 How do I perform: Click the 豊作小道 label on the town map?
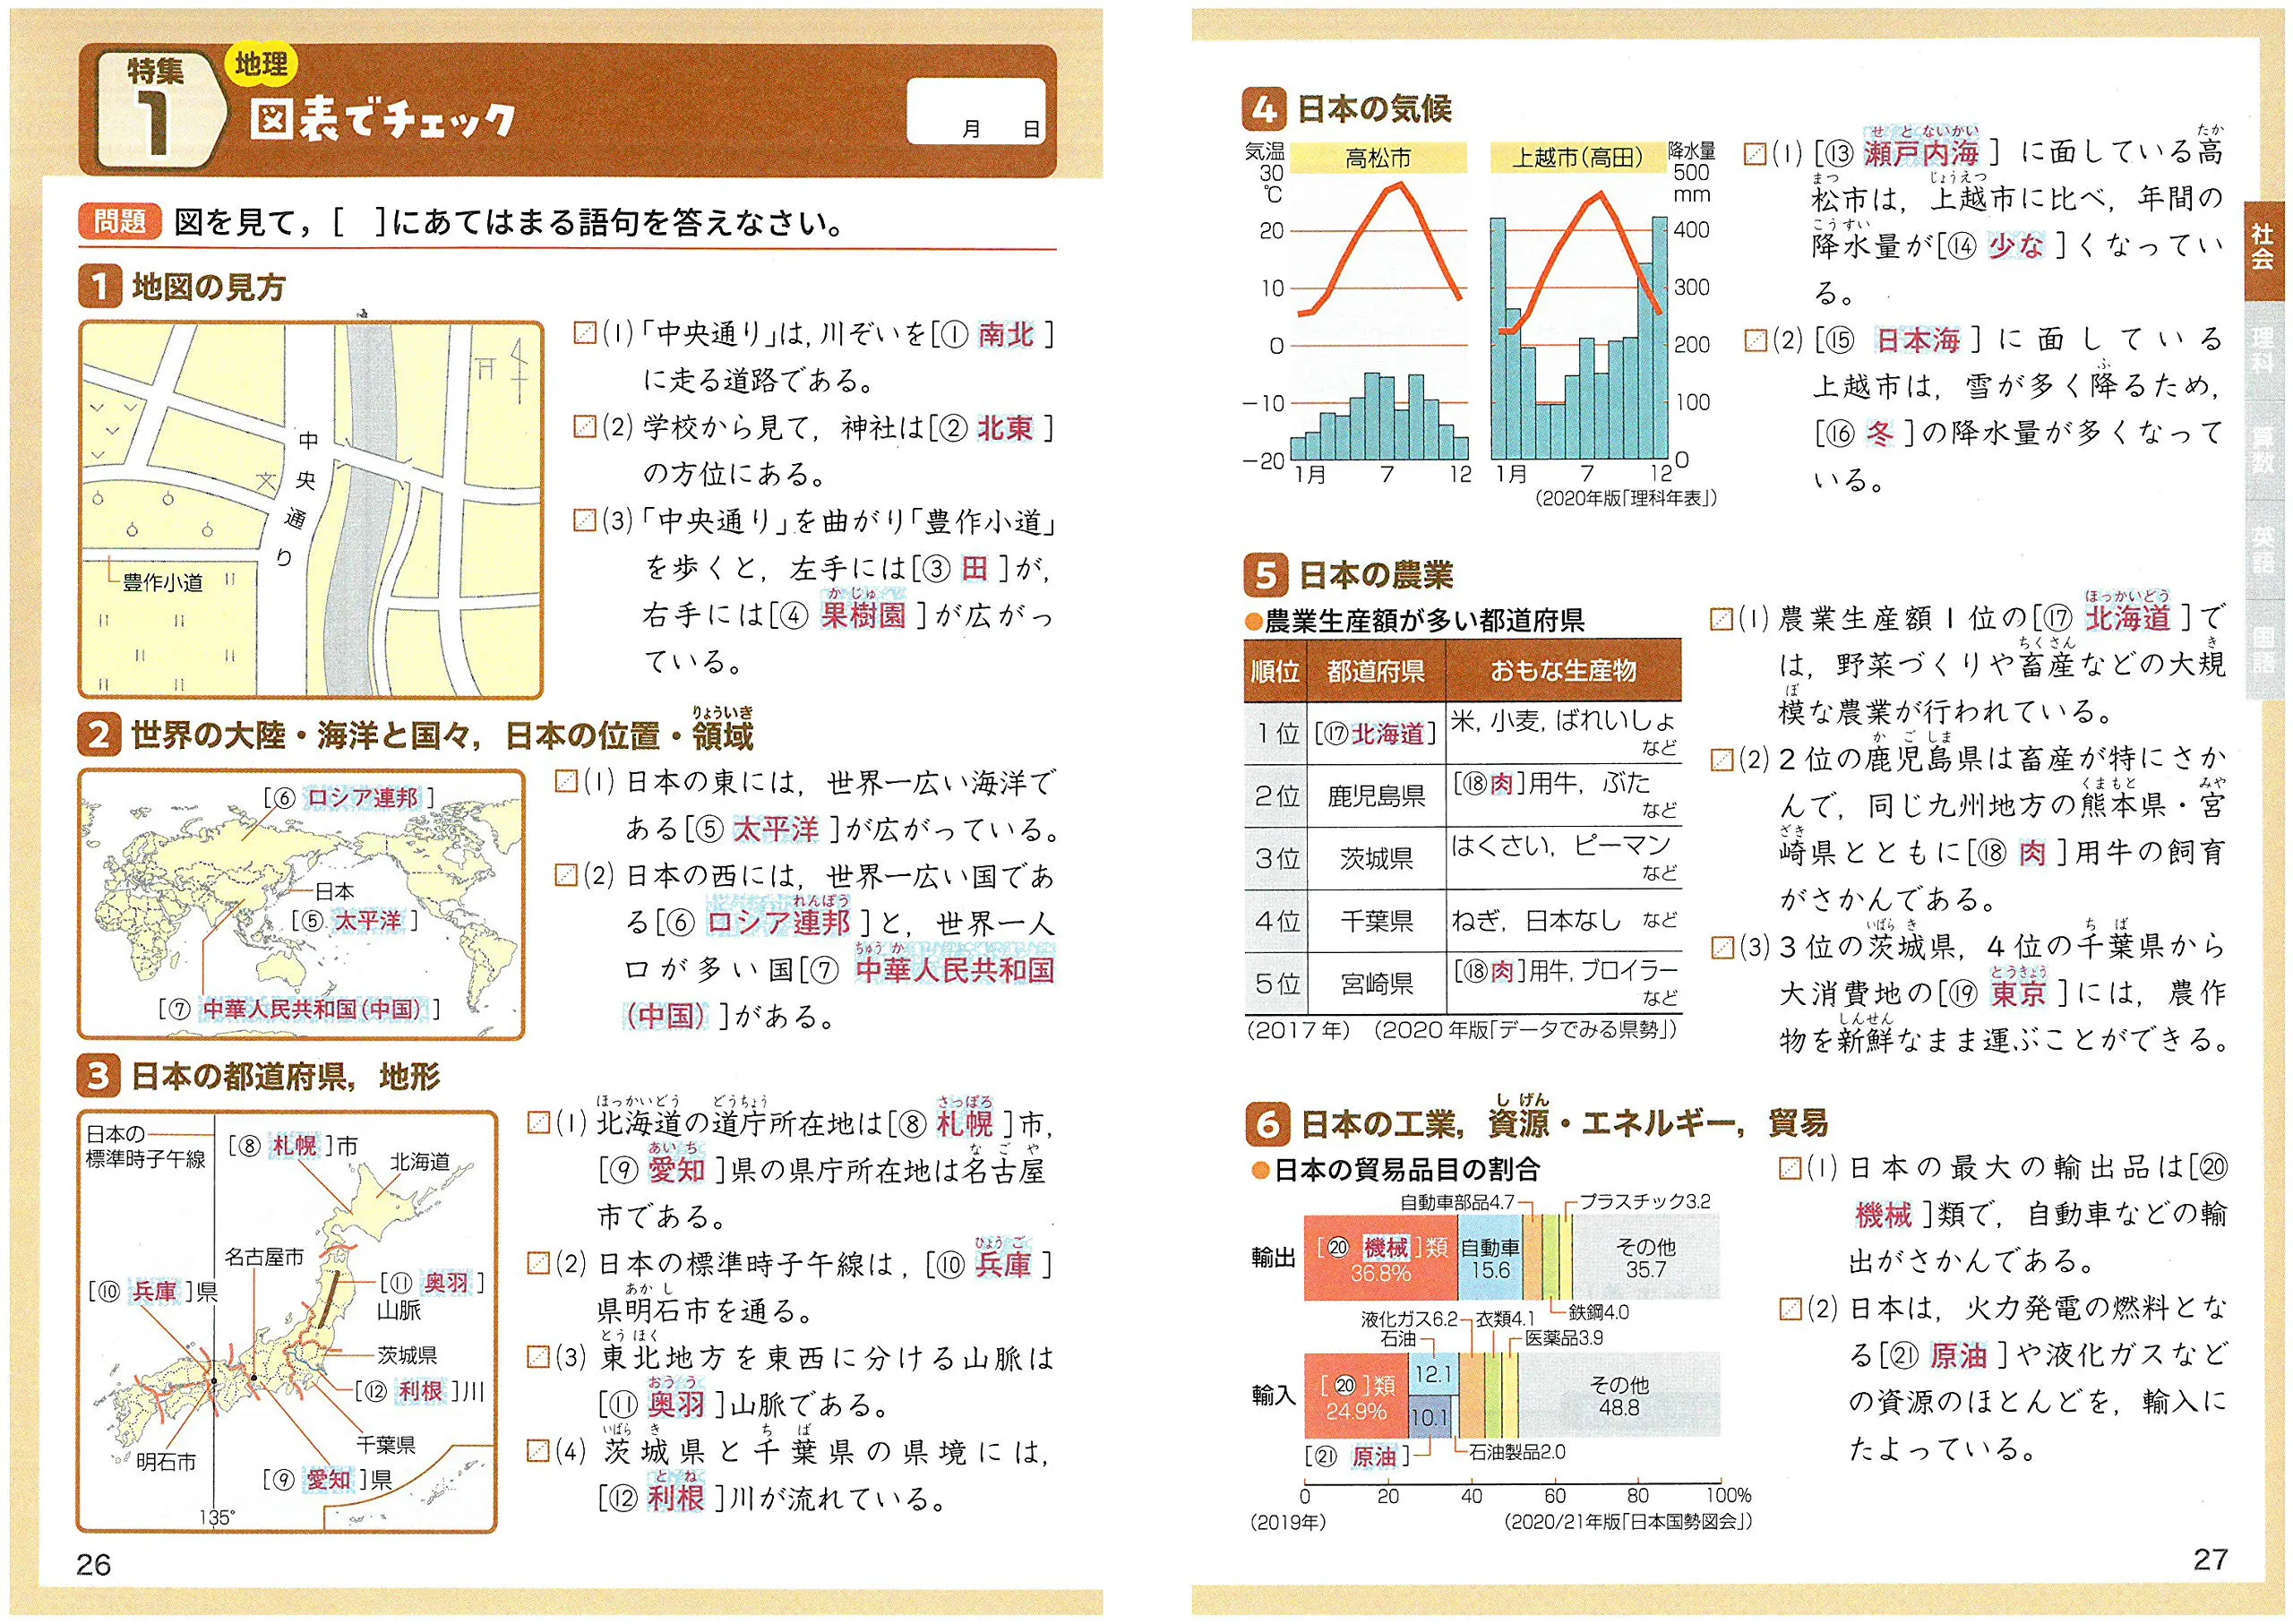click(162, 583)
